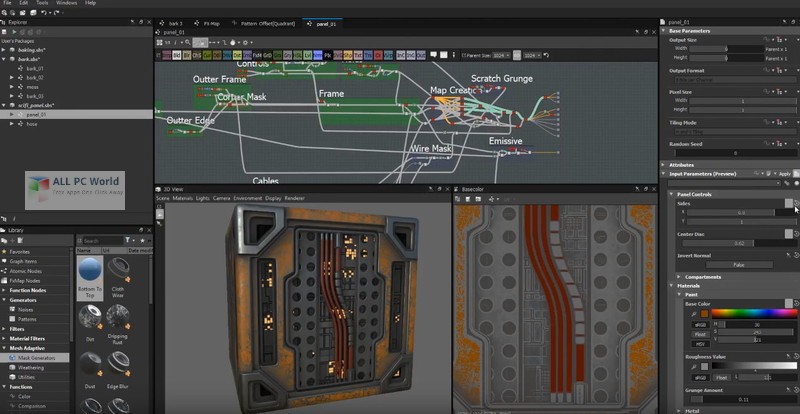Add an FX-Map (FxM) node from toolbar
The width and height of the screenshot is (800, 414).
pos(258,55)
